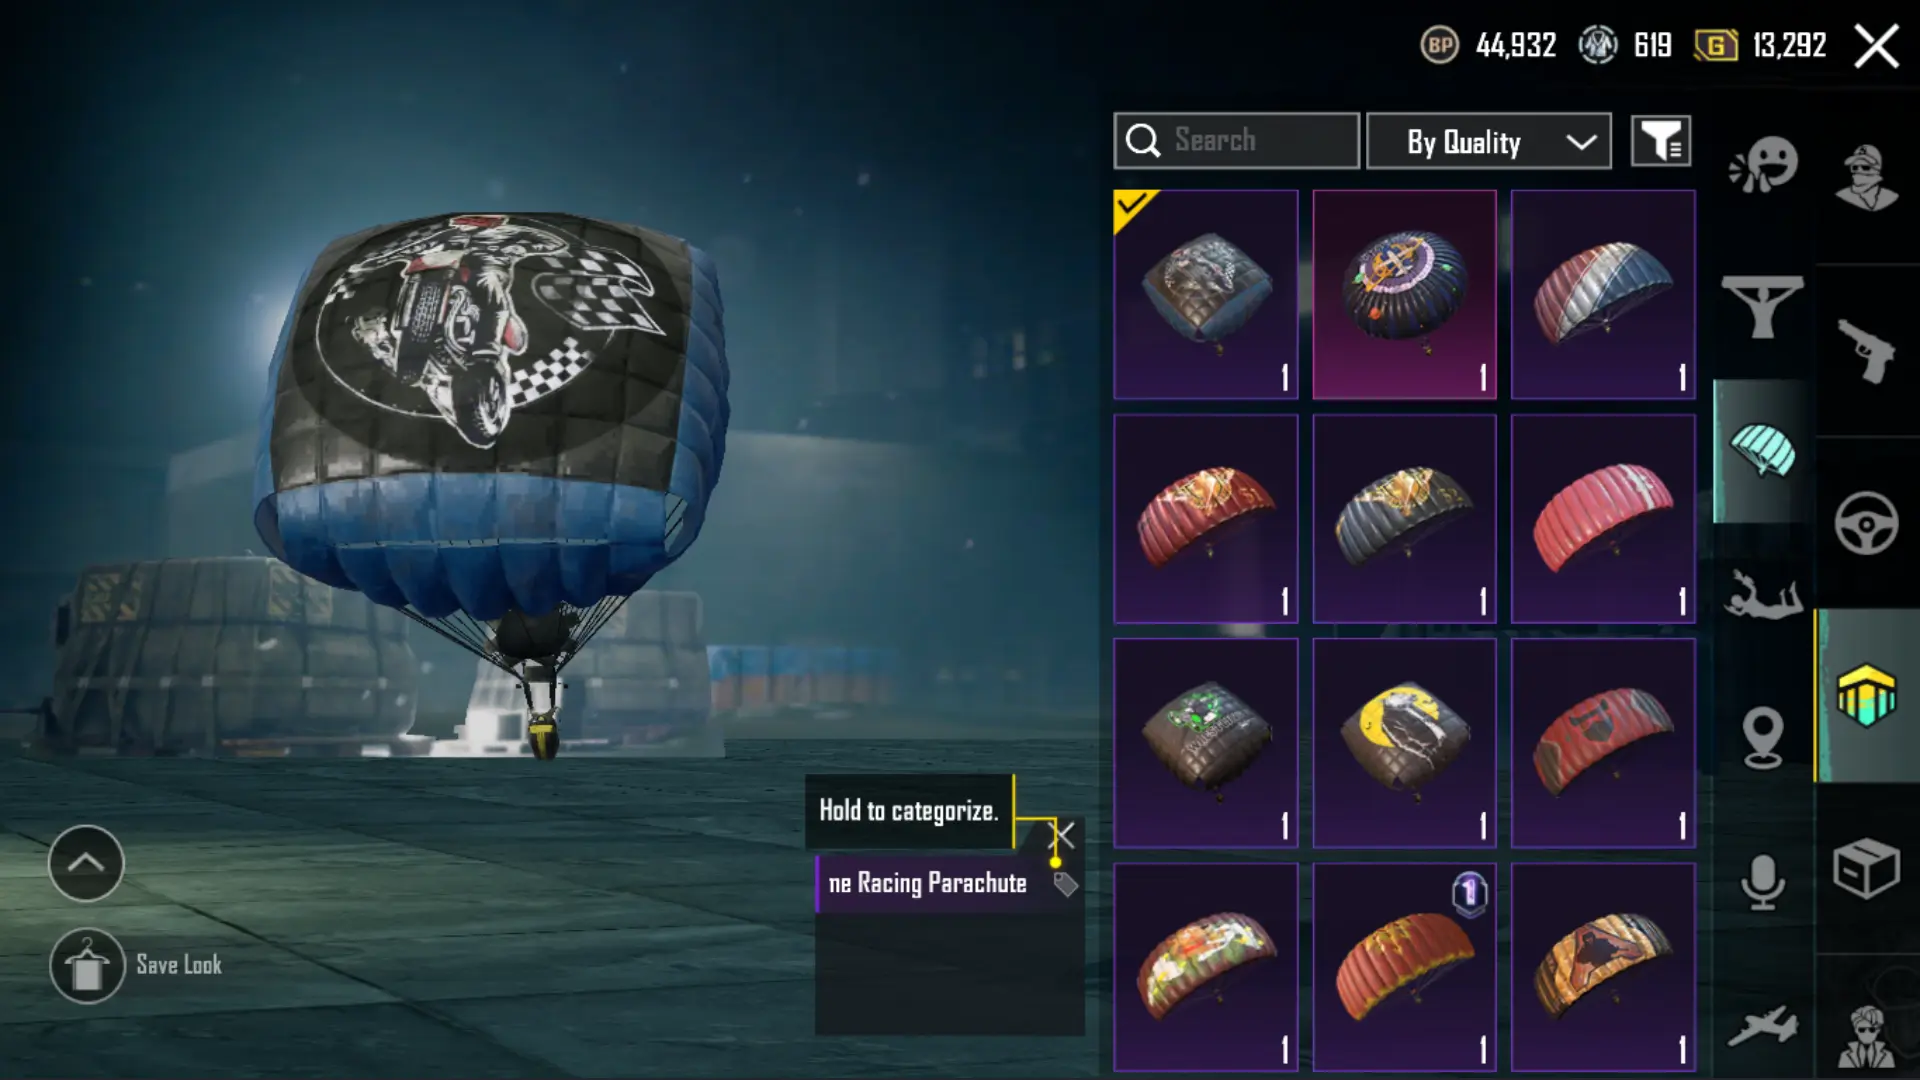Select the equipped racing parachute with checkmark
Screen dimensions: 1920x1080
1206,295
